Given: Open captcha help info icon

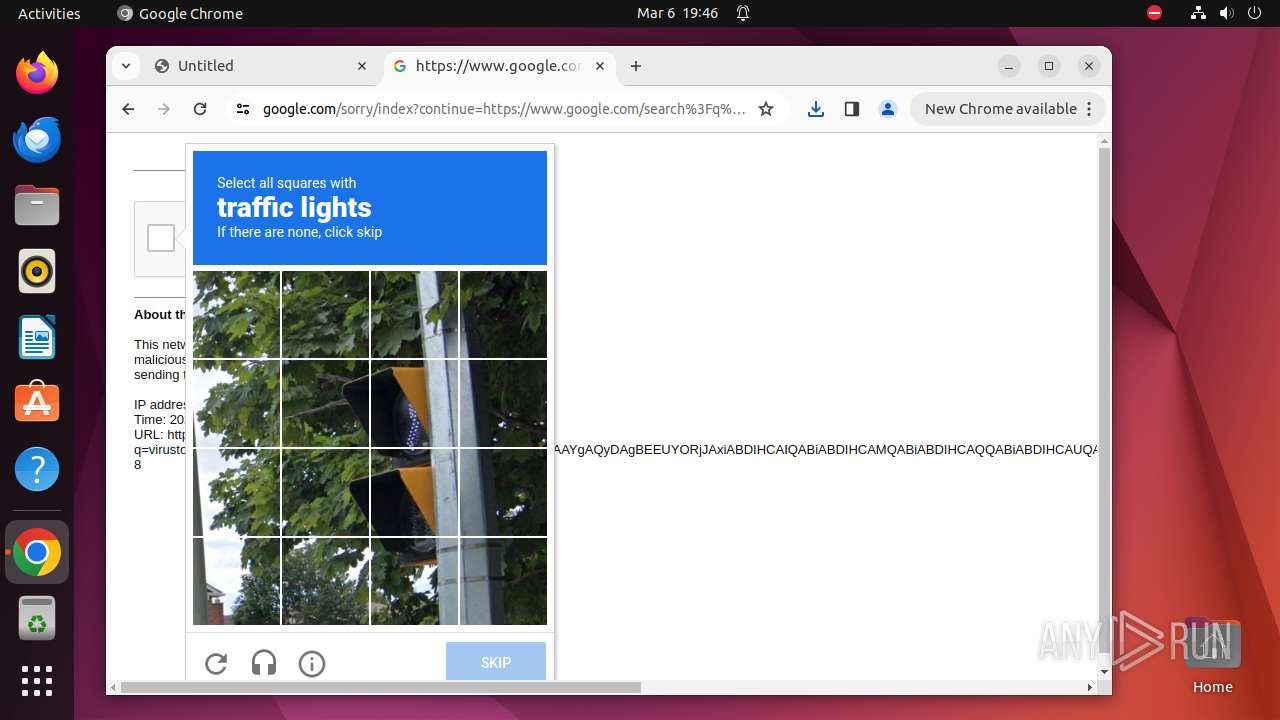Looking at the screenshot, I should 312,663.
